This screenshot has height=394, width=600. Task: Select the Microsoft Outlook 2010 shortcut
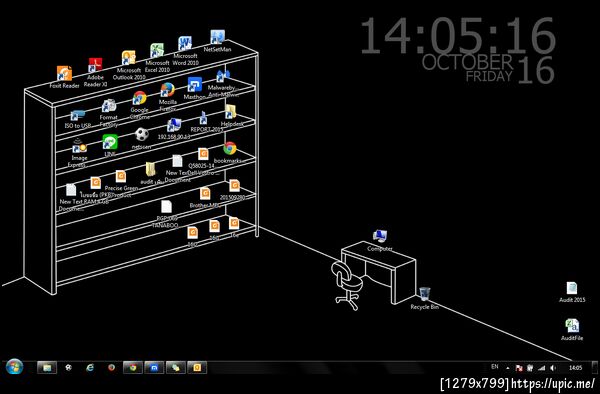pyautogui.click(x=129, y=58)
